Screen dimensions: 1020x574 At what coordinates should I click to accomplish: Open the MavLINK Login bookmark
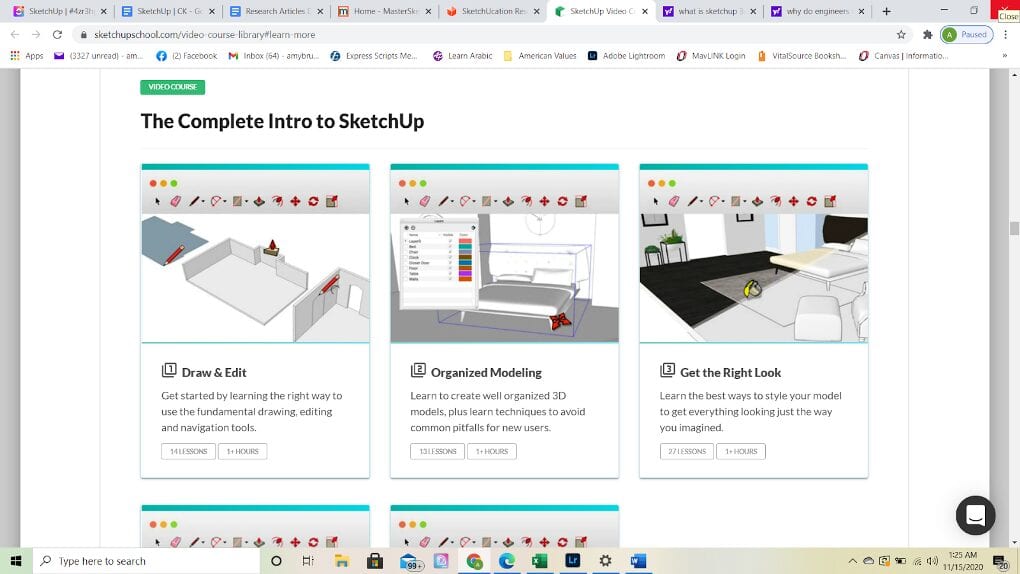711,56
